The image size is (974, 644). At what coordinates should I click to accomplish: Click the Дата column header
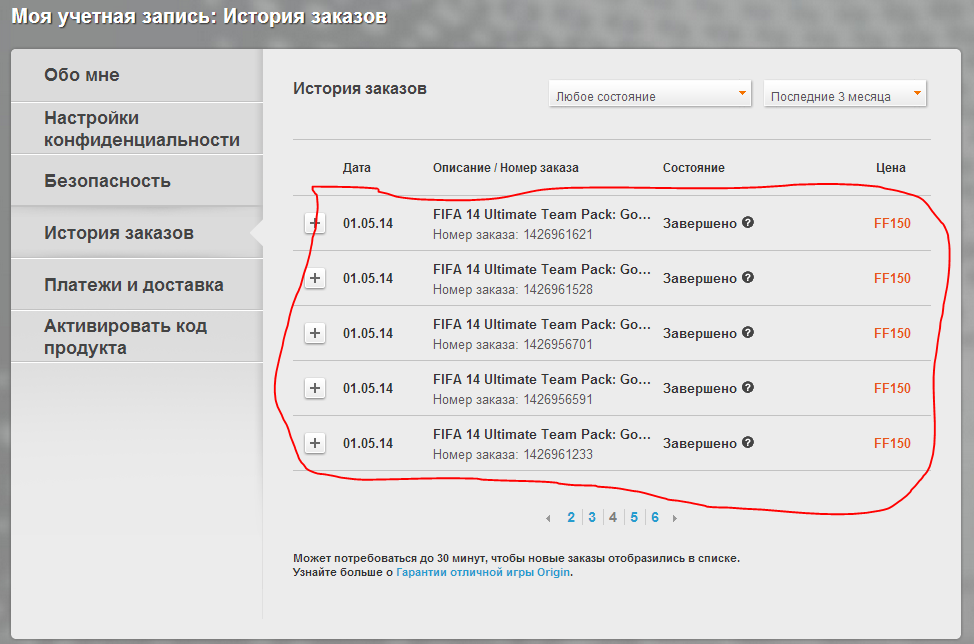pos(357,168)
